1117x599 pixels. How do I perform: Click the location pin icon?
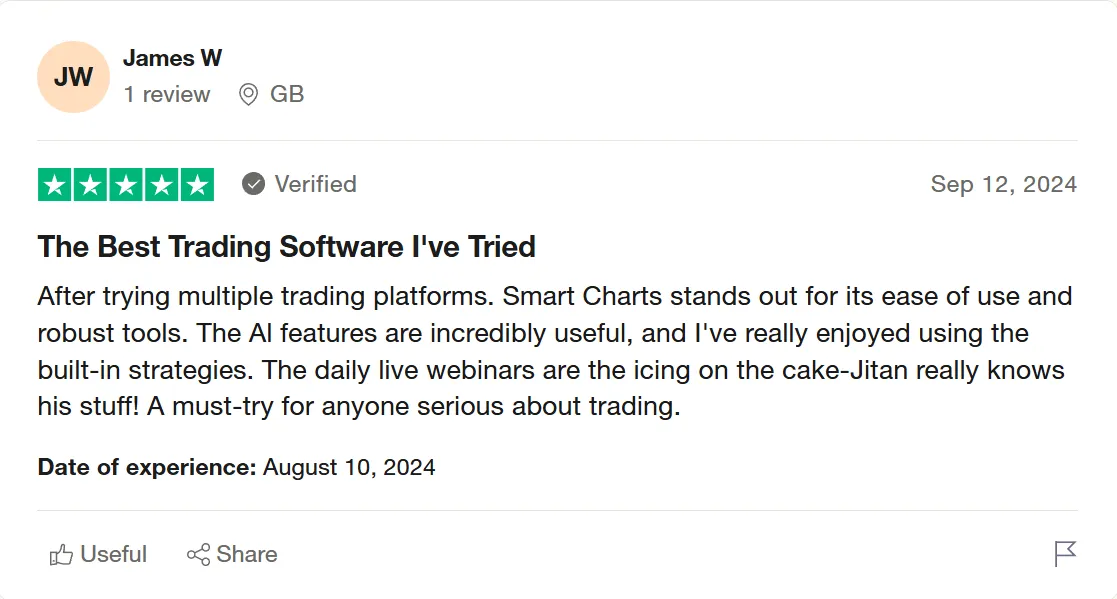[x=248, y=94]
